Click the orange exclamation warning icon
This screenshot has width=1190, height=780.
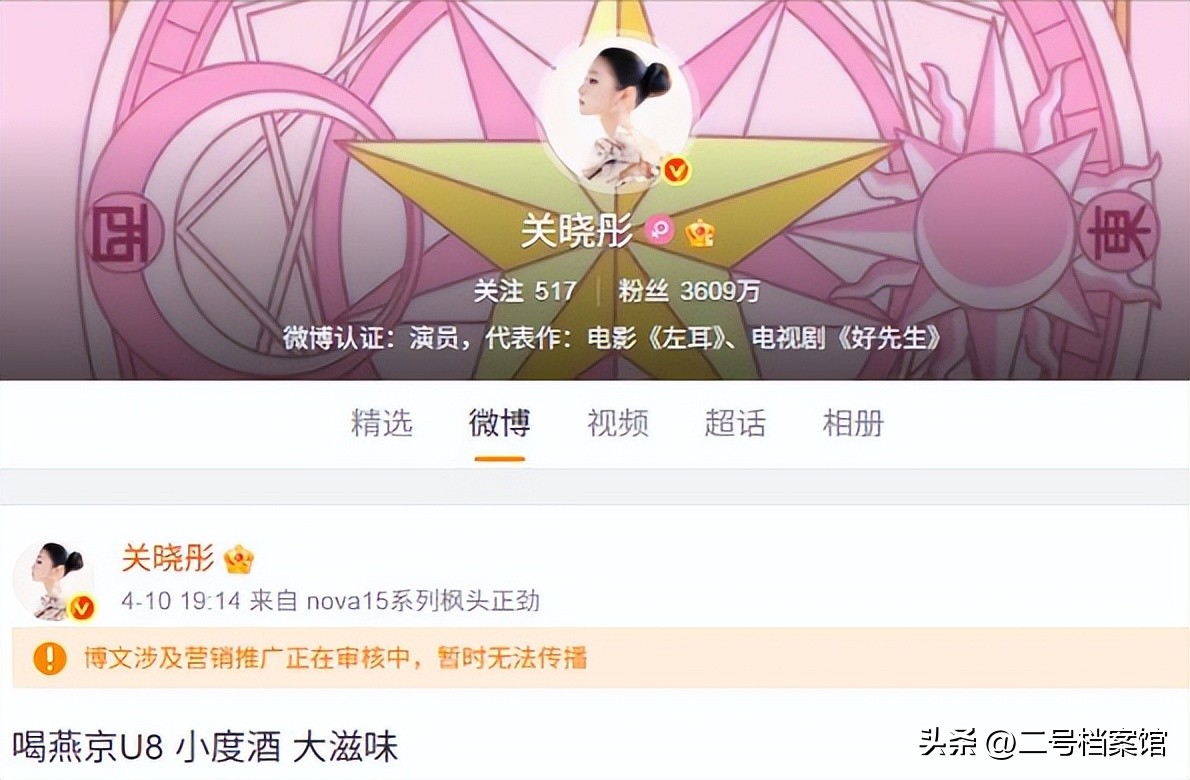tap(49, 658)
